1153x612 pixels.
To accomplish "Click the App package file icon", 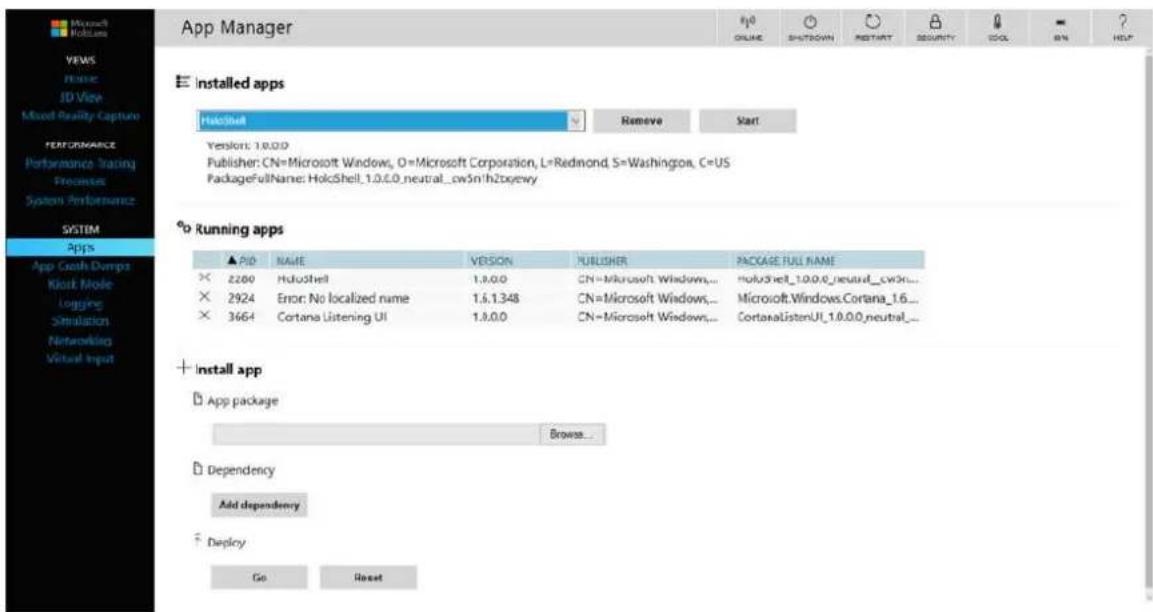I will 197,399.
